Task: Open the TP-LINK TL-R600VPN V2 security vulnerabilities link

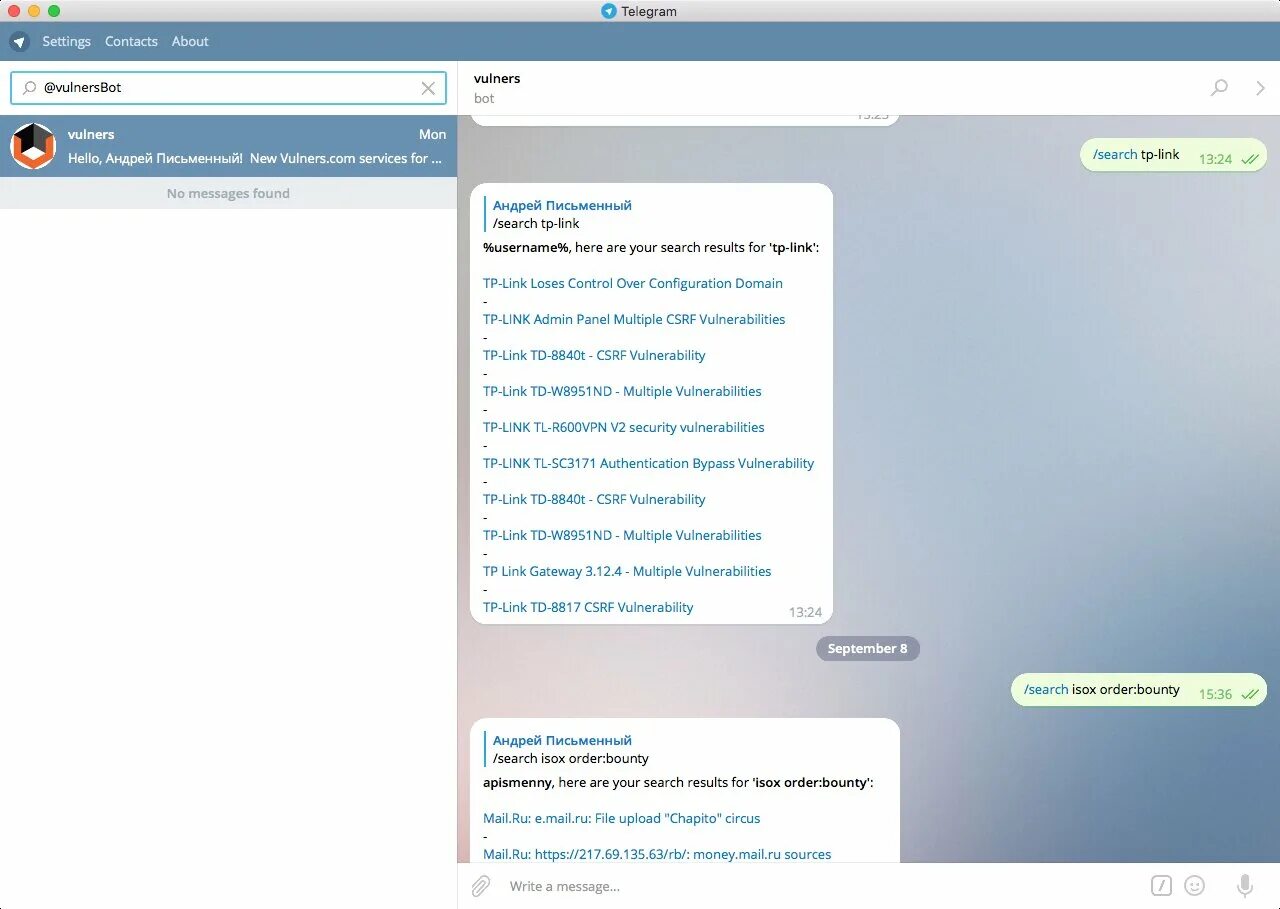Action: 624,427
